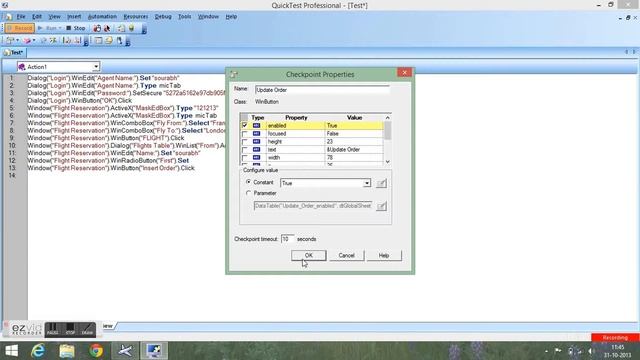Expand the Action1 dropdown list

point(96,67)
